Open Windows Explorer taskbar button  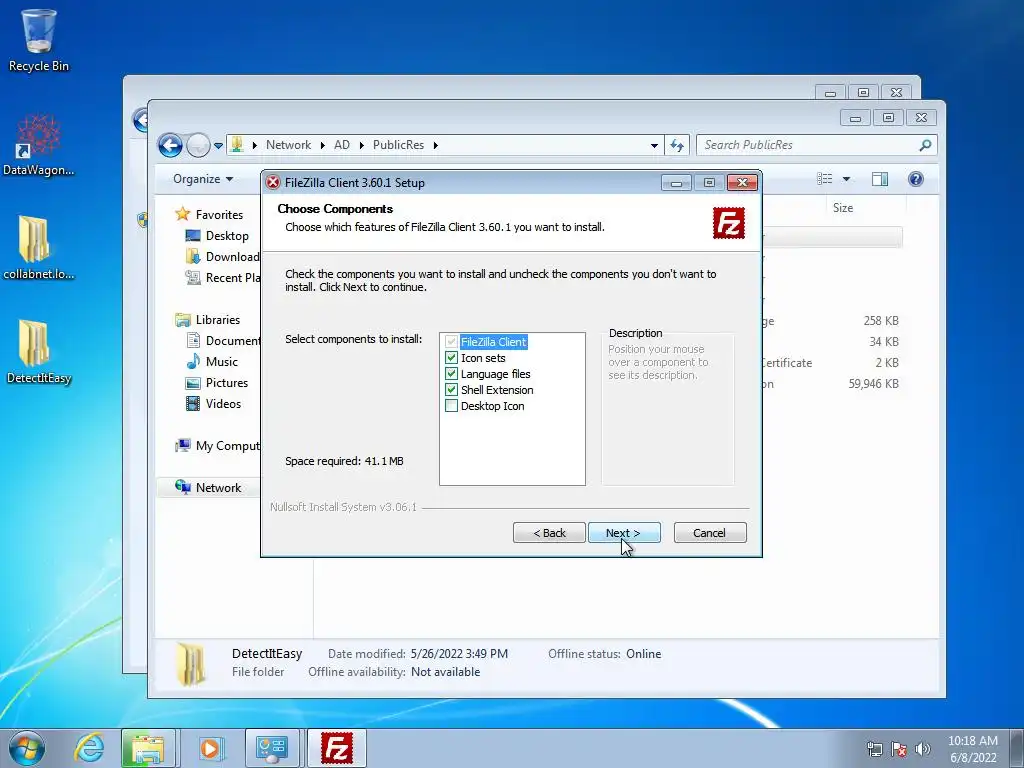(148, 748)
